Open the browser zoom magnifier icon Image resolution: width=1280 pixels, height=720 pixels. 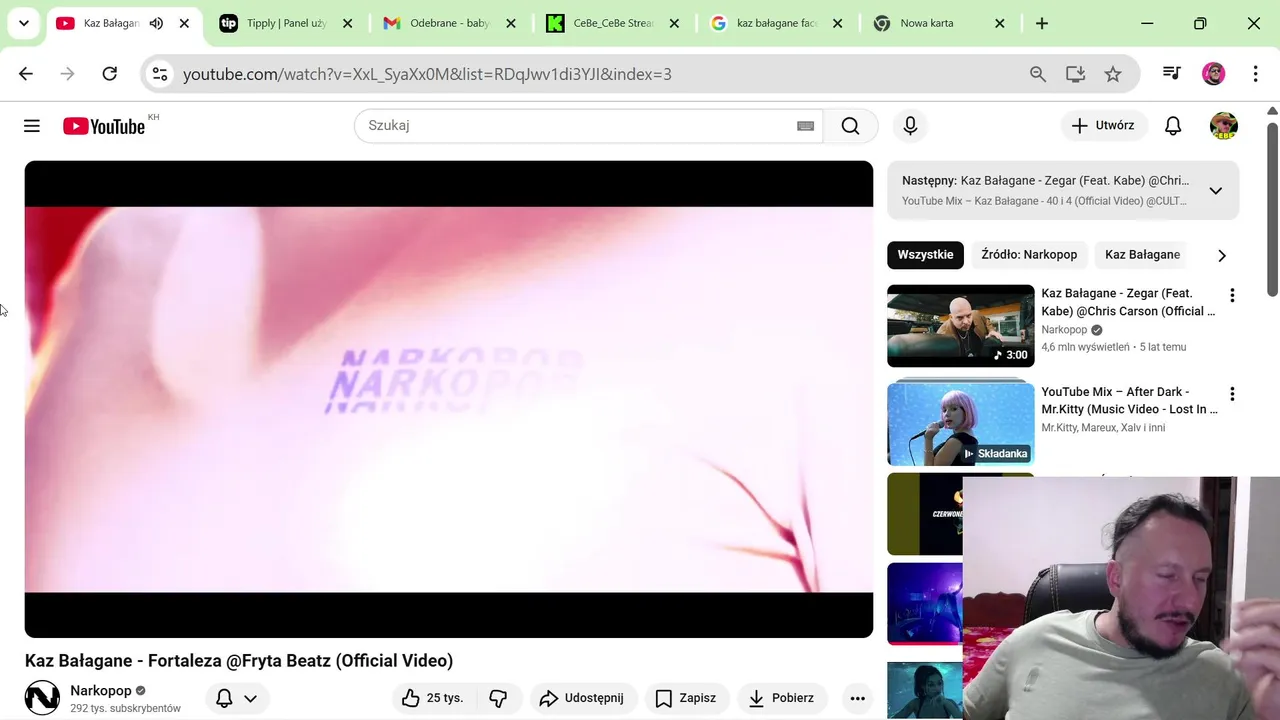(x=1038, y=74)
